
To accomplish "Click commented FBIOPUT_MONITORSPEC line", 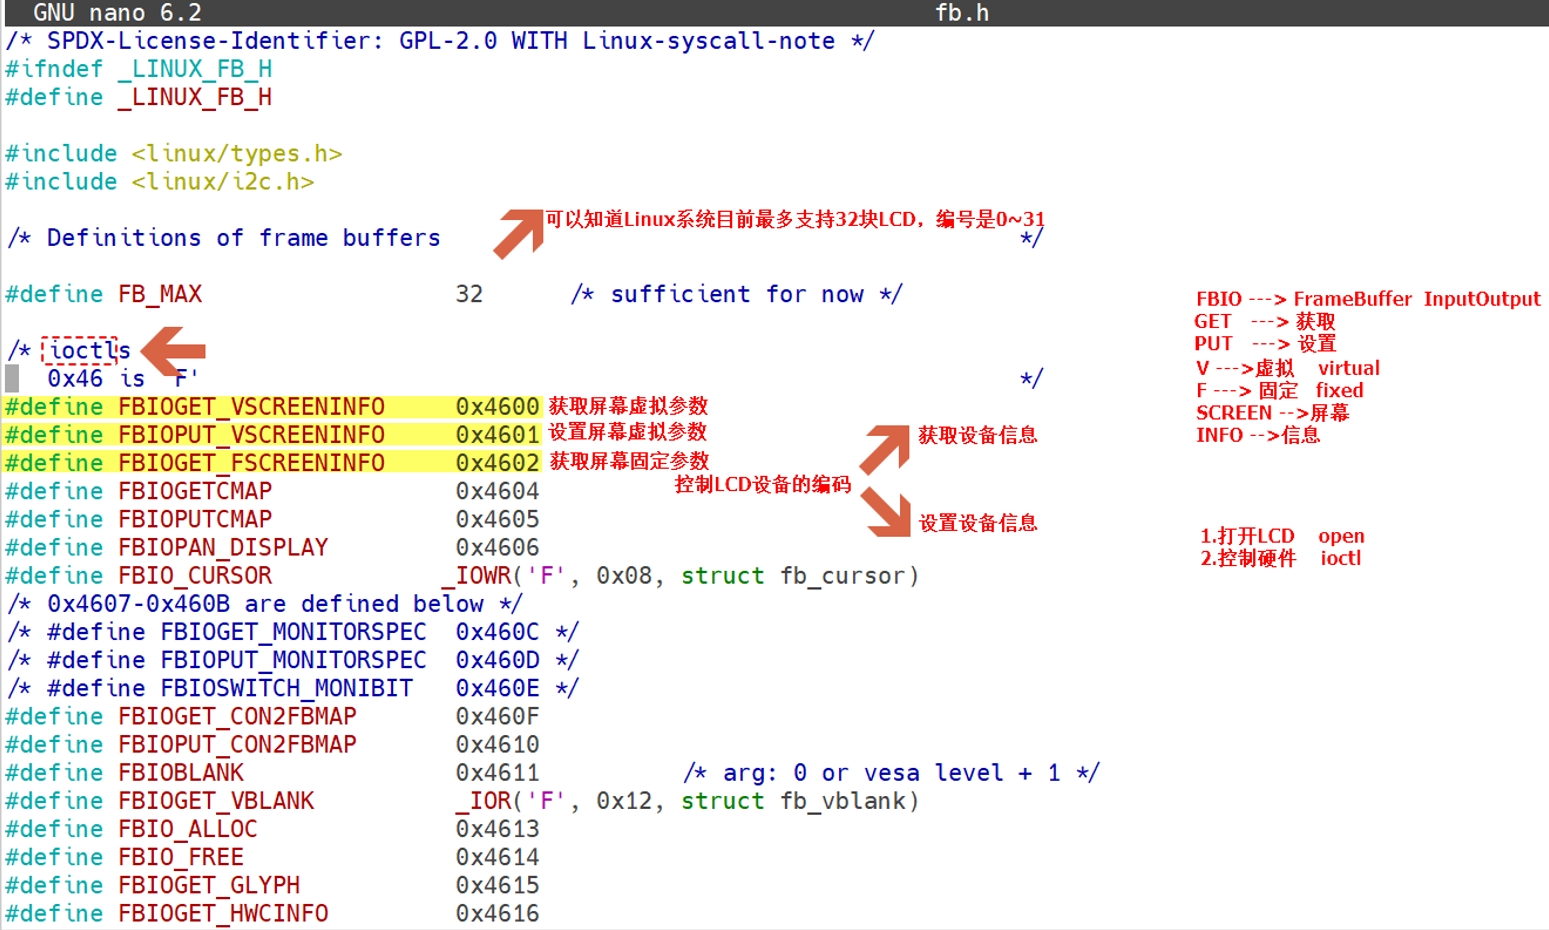I will [x=293, y=660].
